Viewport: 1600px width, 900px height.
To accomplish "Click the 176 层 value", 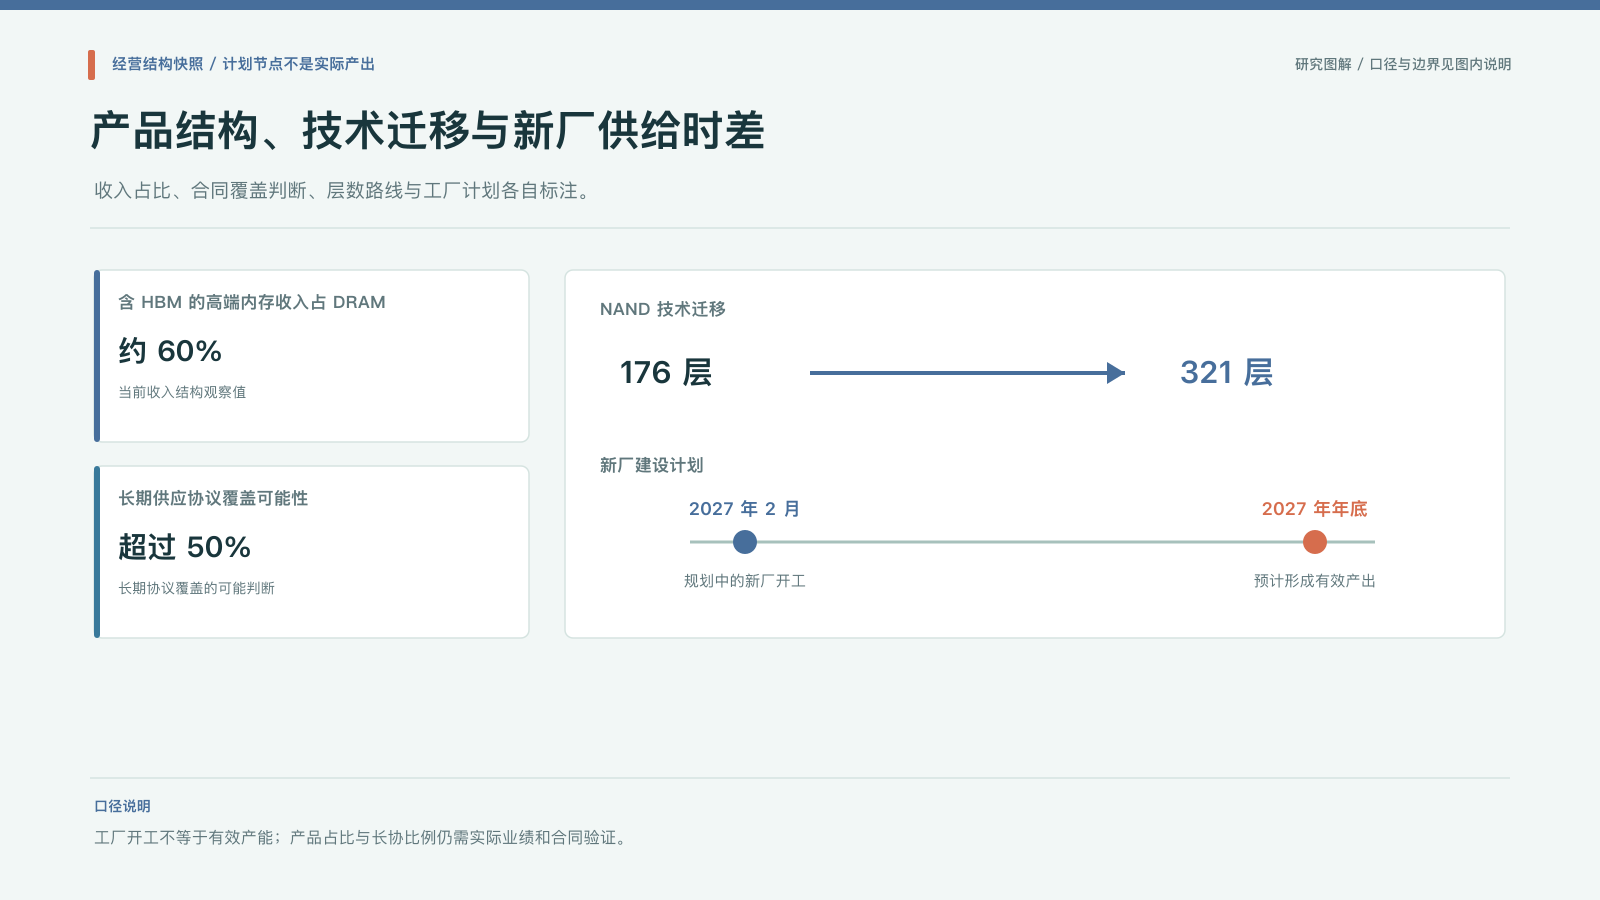I will click(666, 373).
